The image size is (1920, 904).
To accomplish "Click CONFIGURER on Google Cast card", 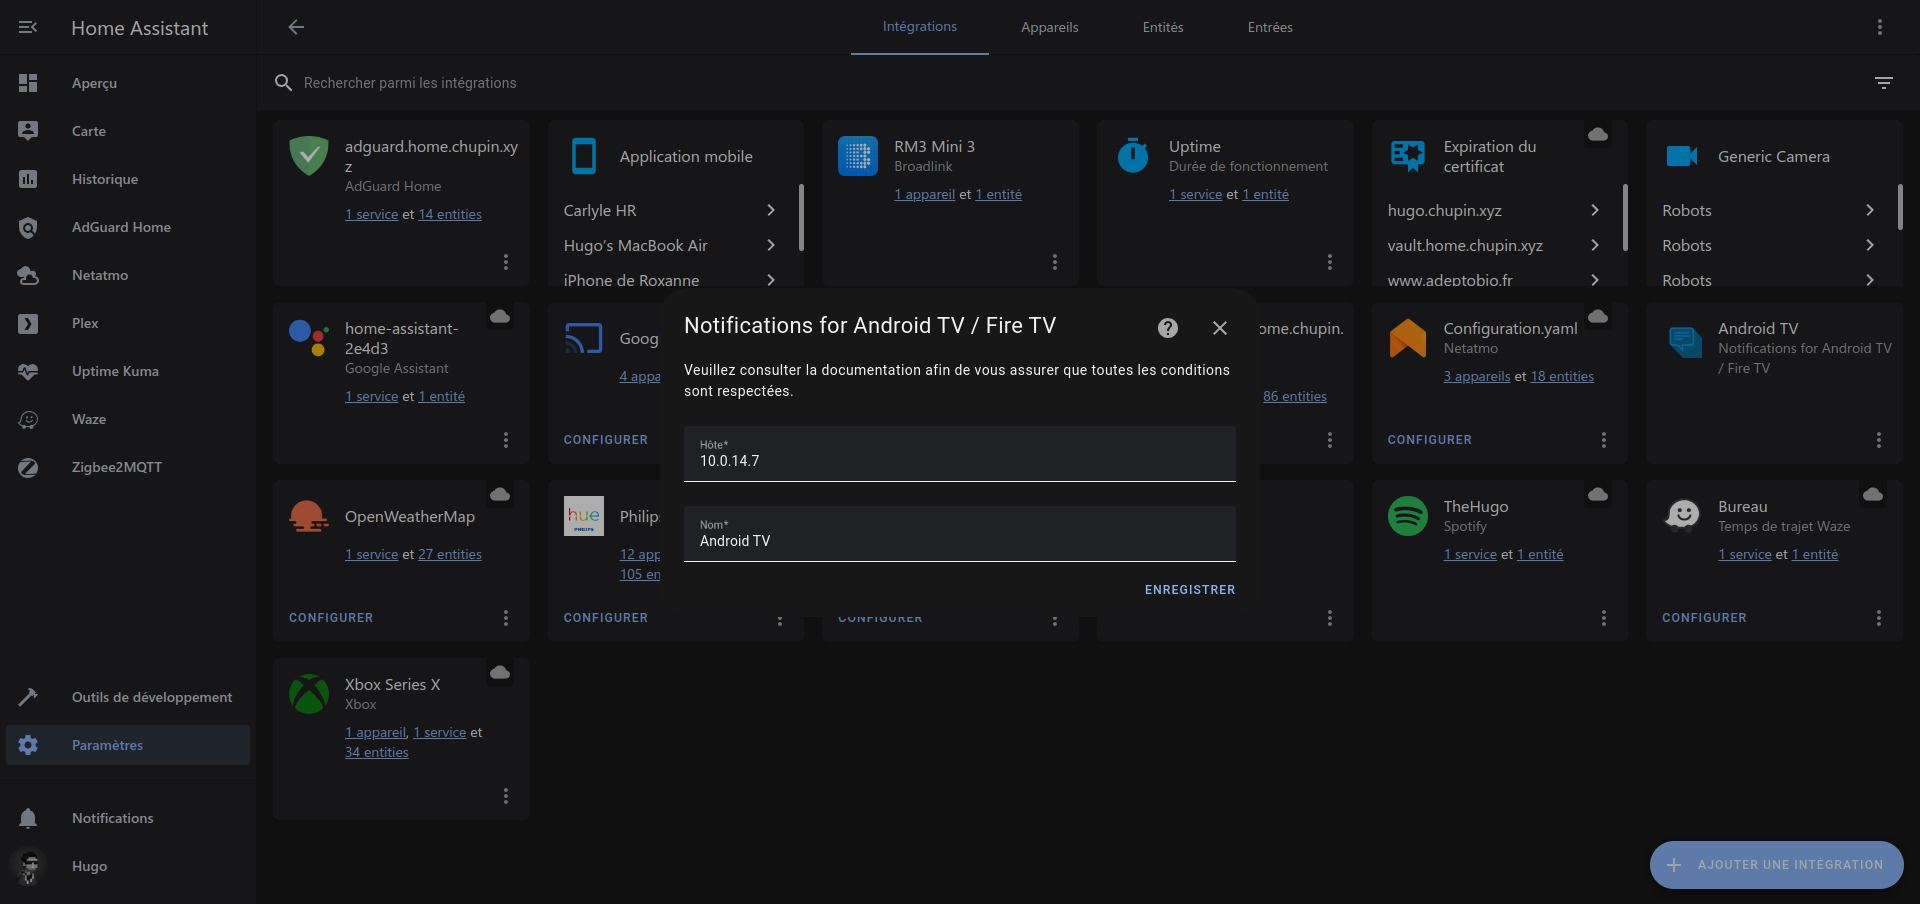I will [606, 440].
